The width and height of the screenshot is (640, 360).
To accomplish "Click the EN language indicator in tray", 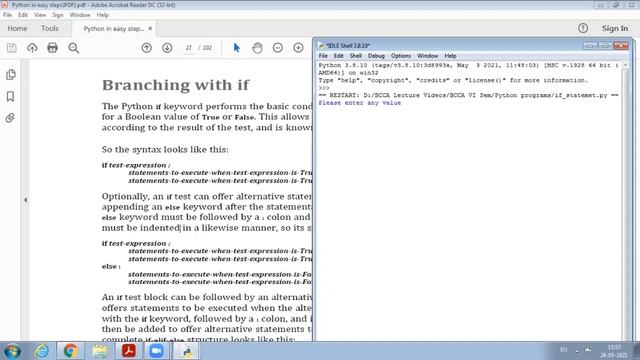I will click(x=564, y=350).
